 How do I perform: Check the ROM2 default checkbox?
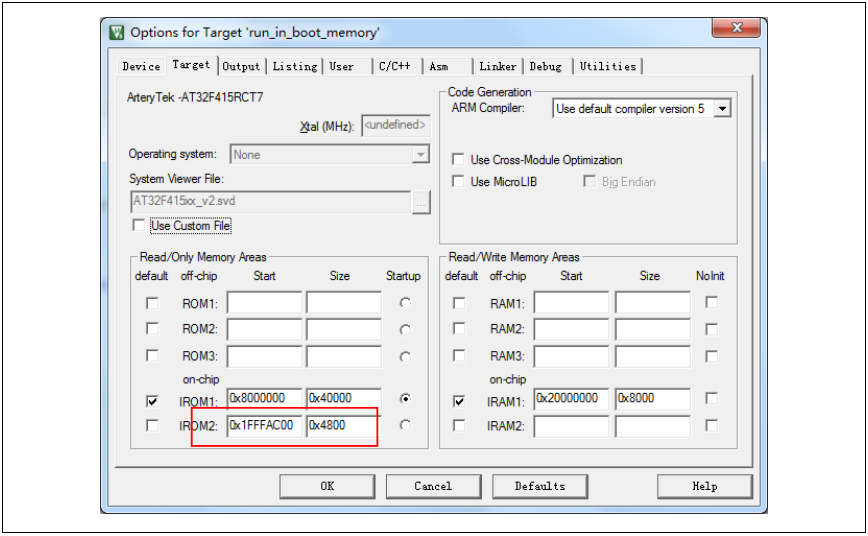[152, 328]
